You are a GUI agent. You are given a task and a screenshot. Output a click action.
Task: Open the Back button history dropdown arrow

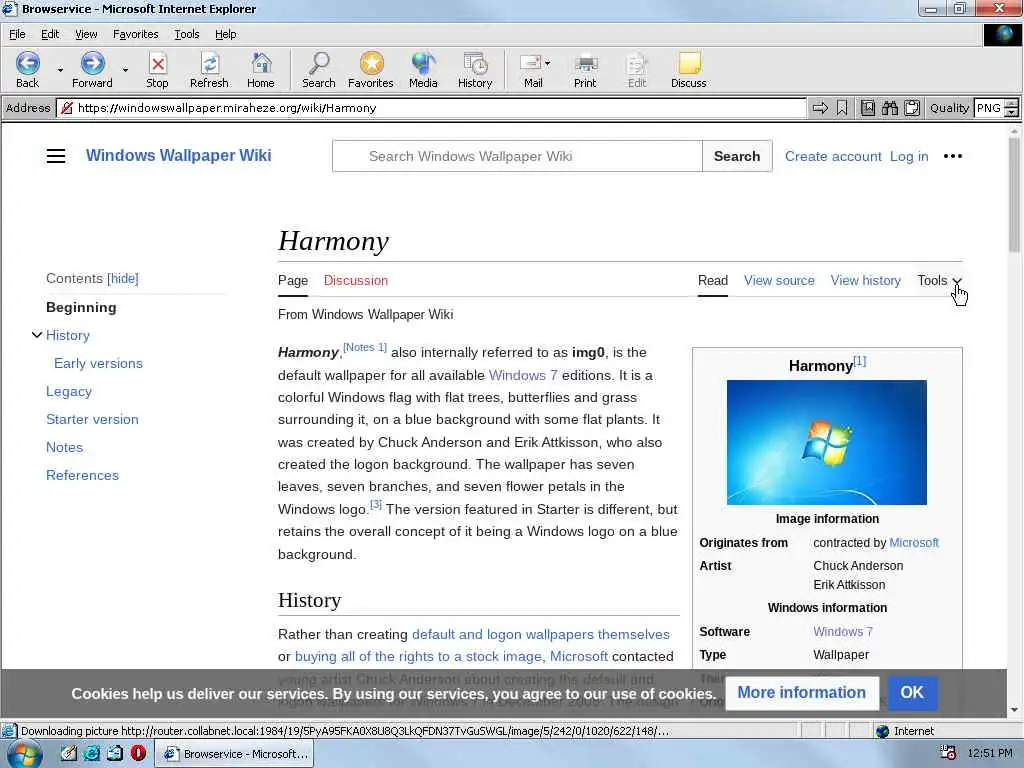[60, 70]
